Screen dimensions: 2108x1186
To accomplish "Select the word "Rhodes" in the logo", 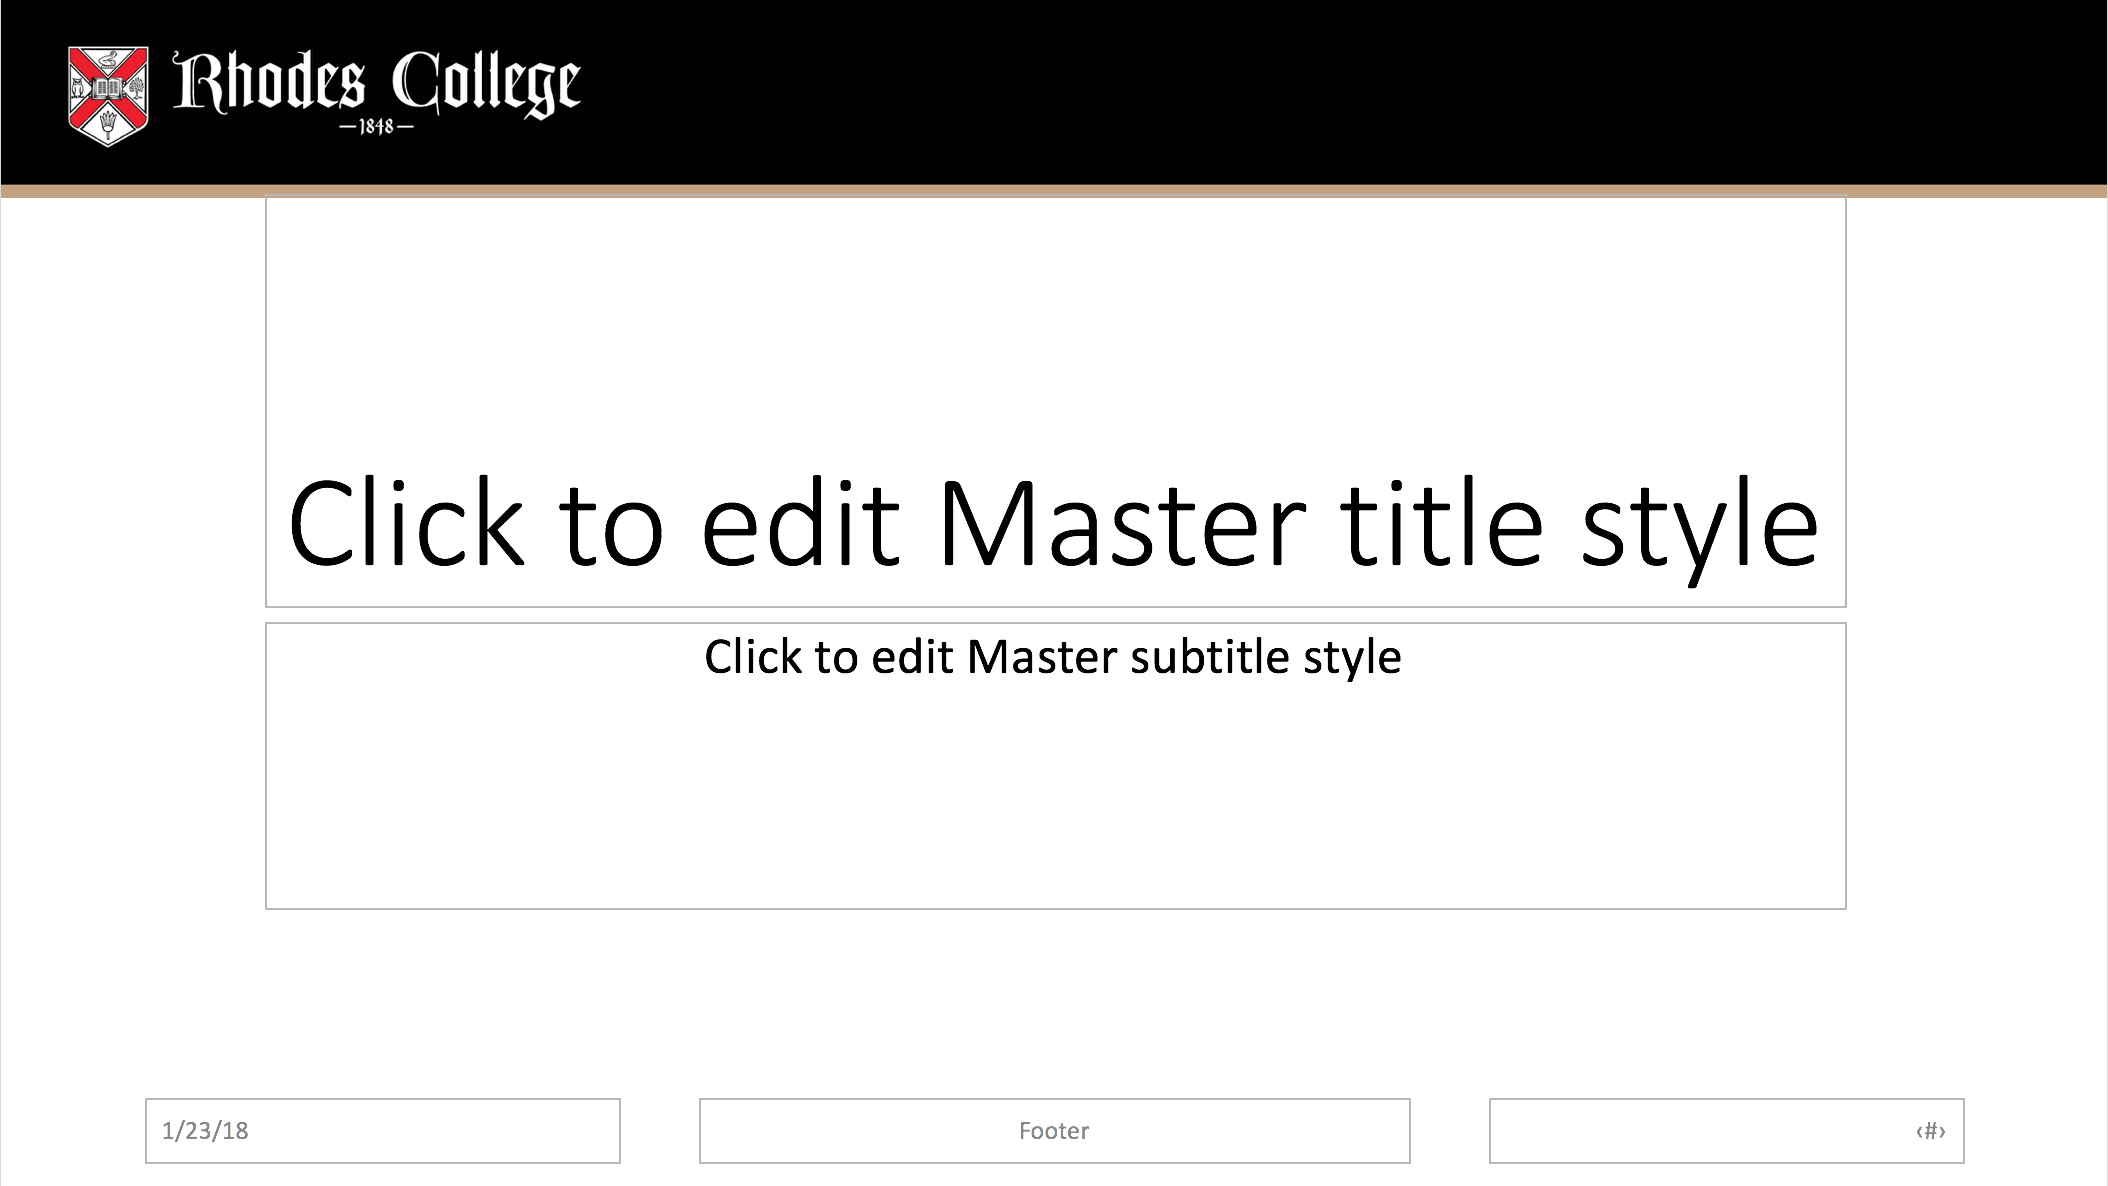I will [x=269, y=82].
